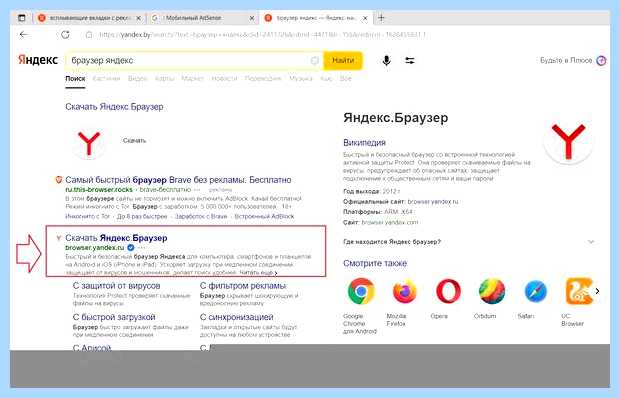Screen dimensions: 620x398
Task: Open Заработок с Brave sitelink
Action: [x=201, y=216]
